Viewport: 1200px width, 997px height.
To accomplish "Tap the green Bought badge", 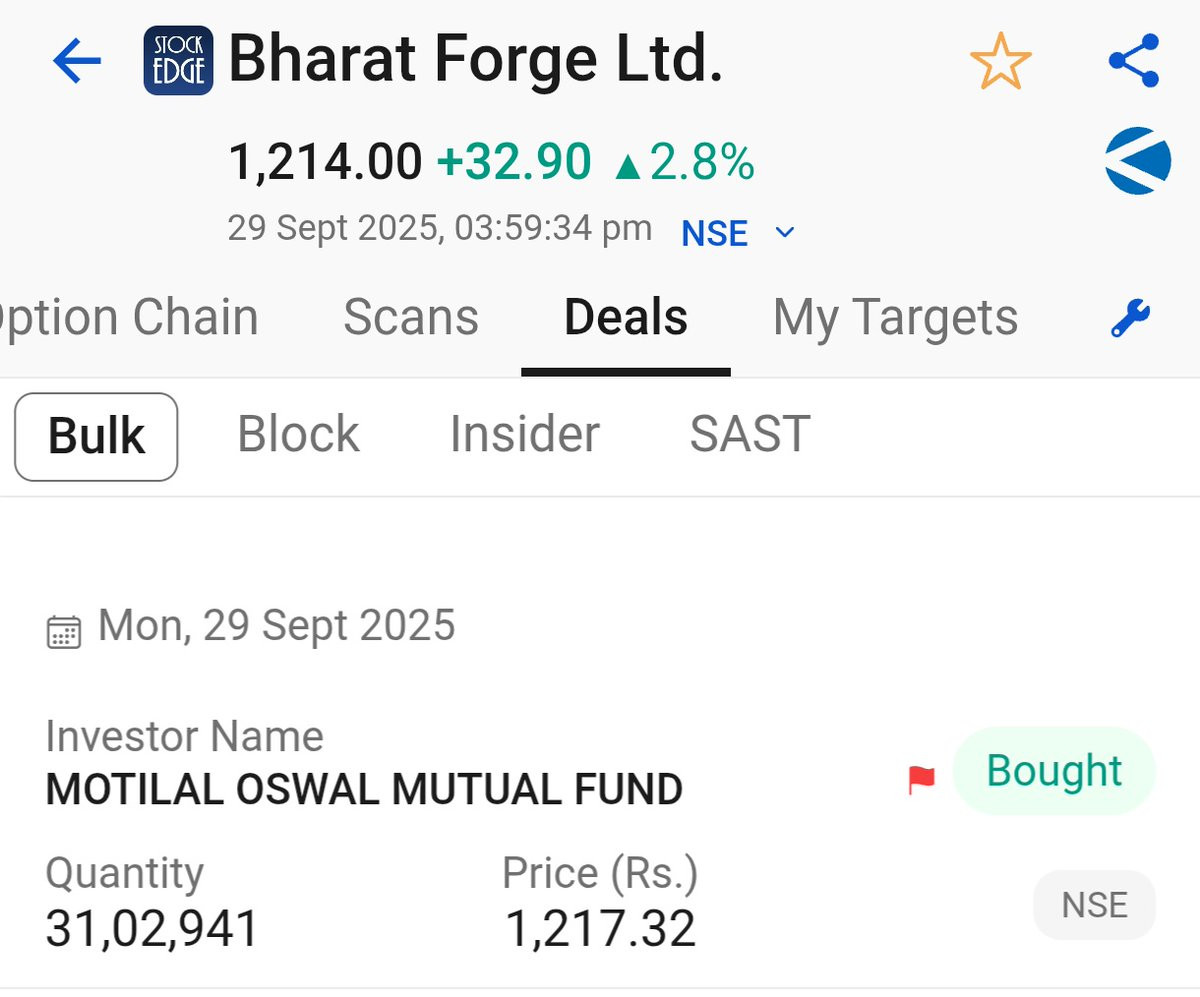I will click(1054, 772).
